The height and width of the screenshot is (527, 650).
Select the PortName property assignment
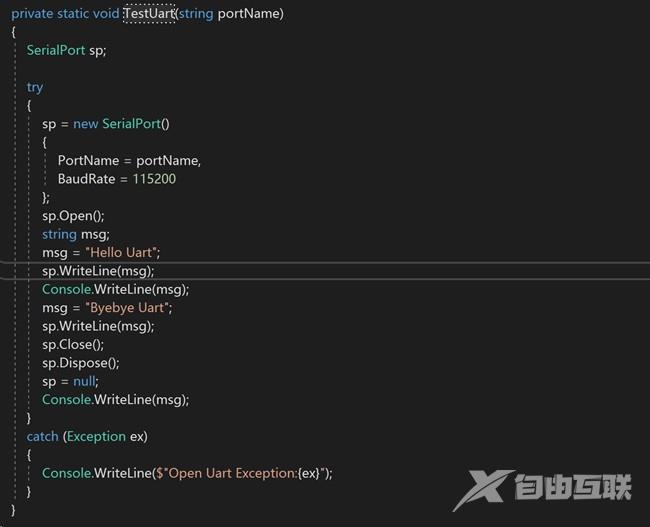(129, 160)
